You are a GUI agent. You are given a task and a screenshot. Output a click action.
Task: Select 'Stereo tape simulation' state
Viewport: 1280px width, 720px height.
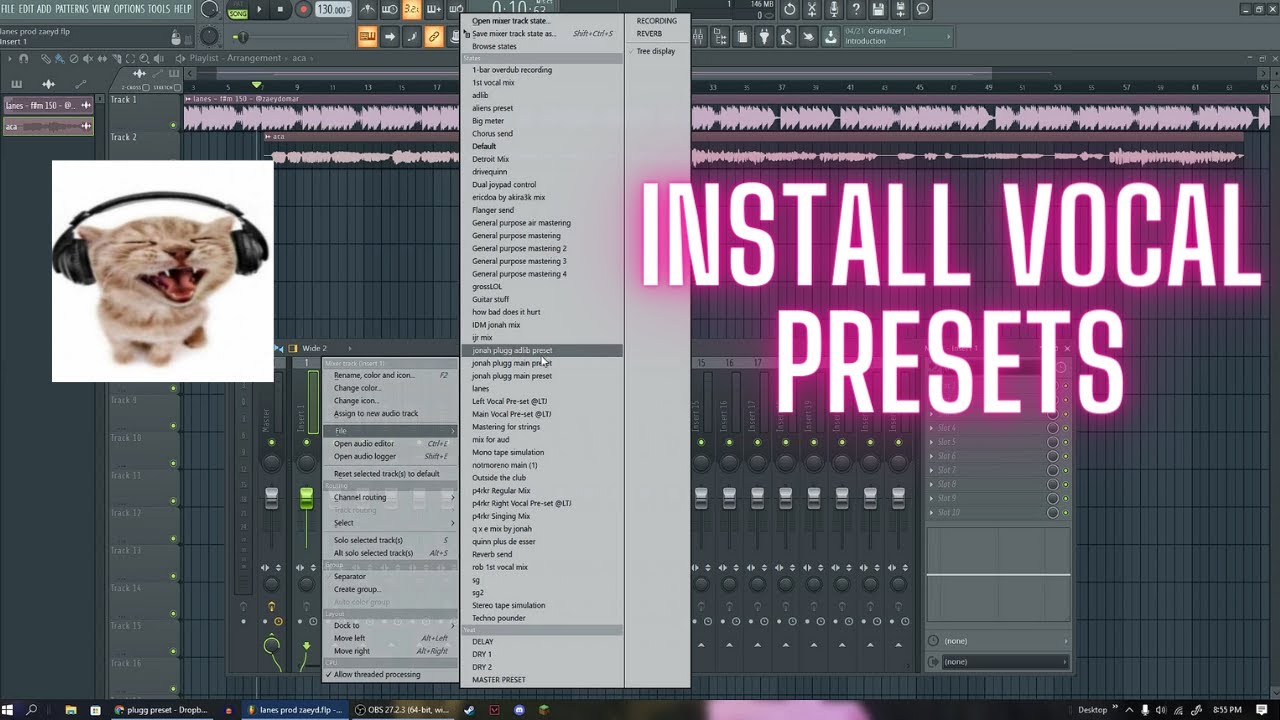[541, 605]
